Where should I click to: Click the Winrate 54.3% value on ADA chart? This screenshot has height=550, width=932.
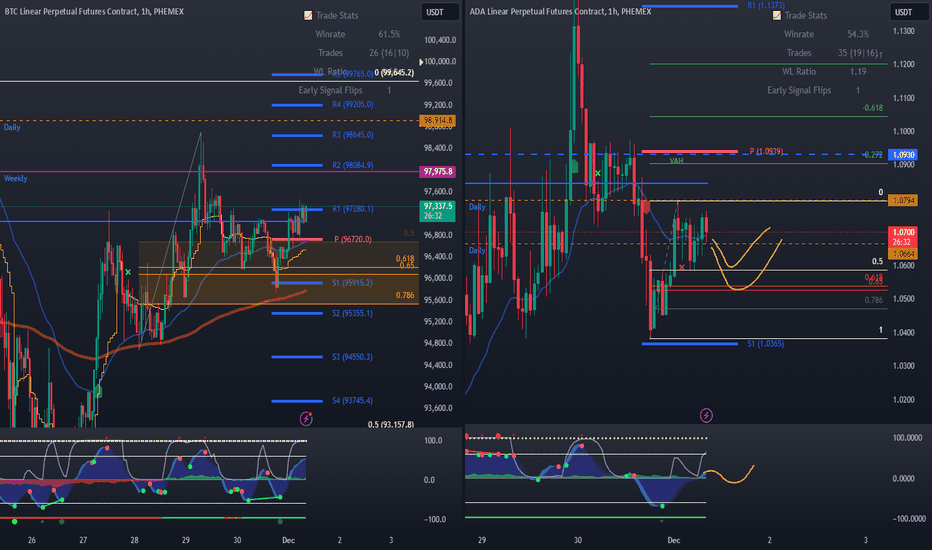(x=858, y=34)
